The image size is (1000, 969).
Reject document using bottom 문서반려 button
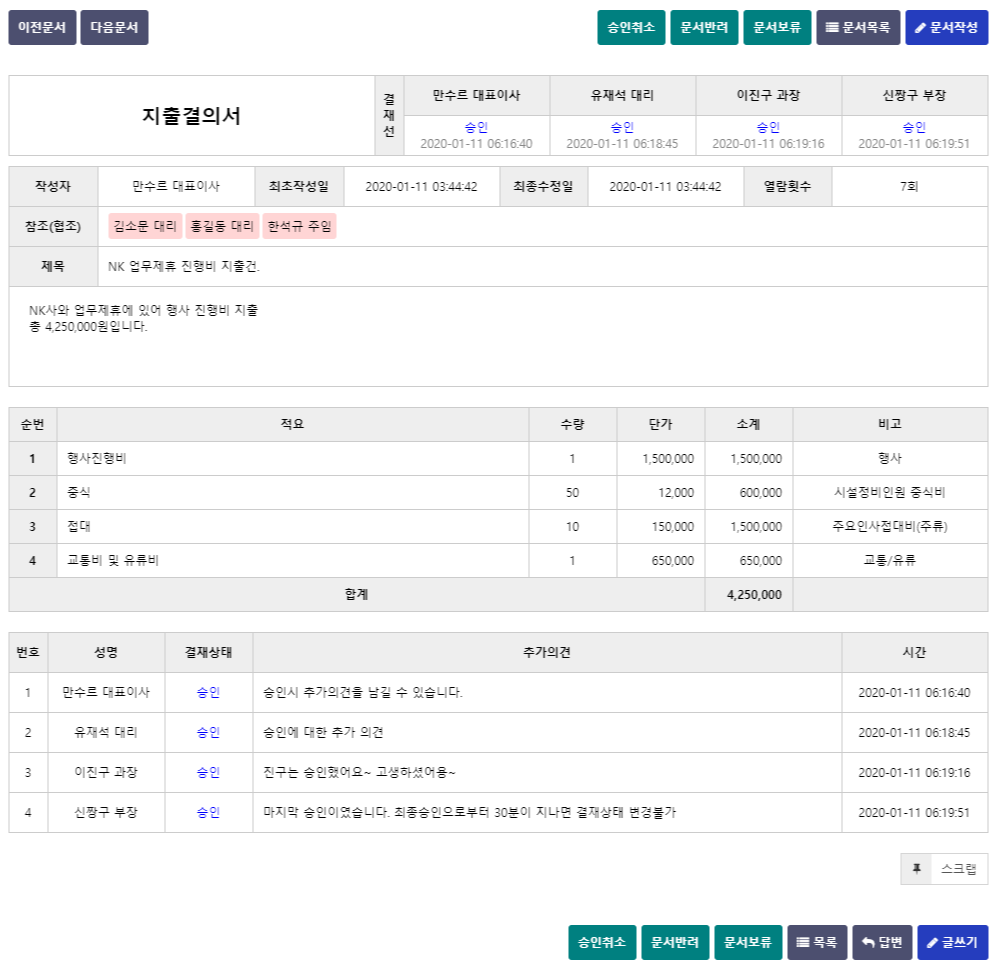pyautogui.click(x=675, y=942)
